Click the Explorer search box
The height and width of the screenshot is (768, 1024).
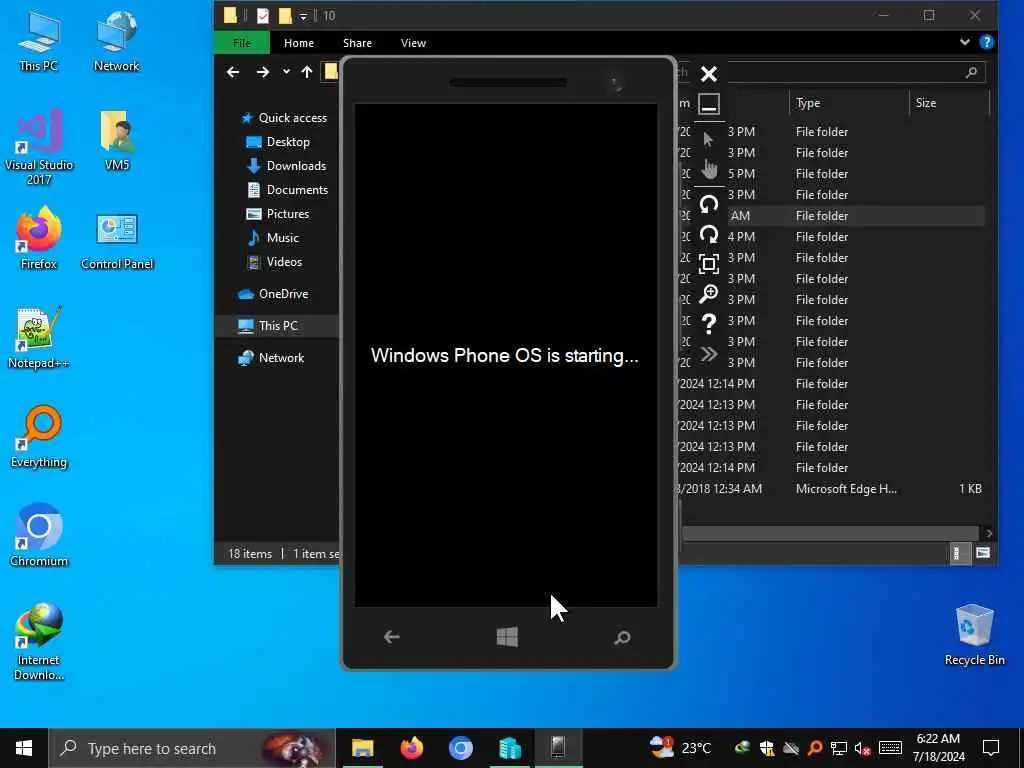[856, 72]
